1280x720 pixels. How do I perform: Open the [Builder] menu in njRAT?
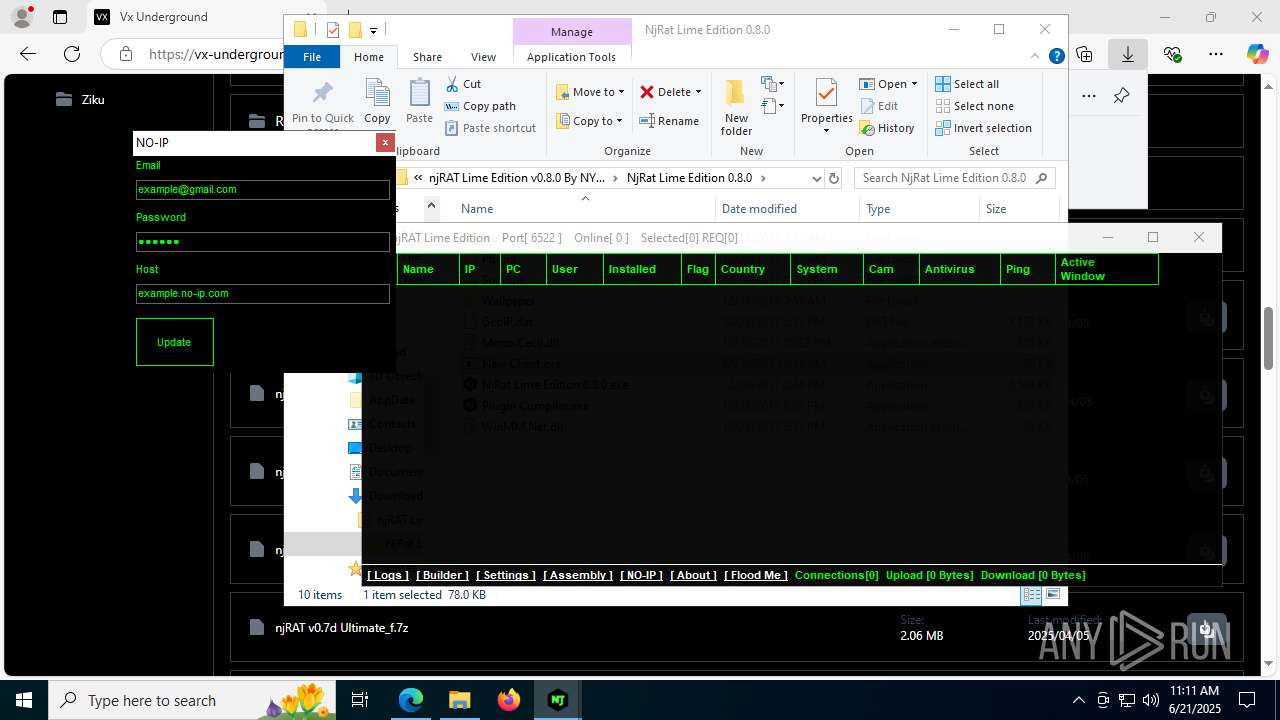click(442, 575)
